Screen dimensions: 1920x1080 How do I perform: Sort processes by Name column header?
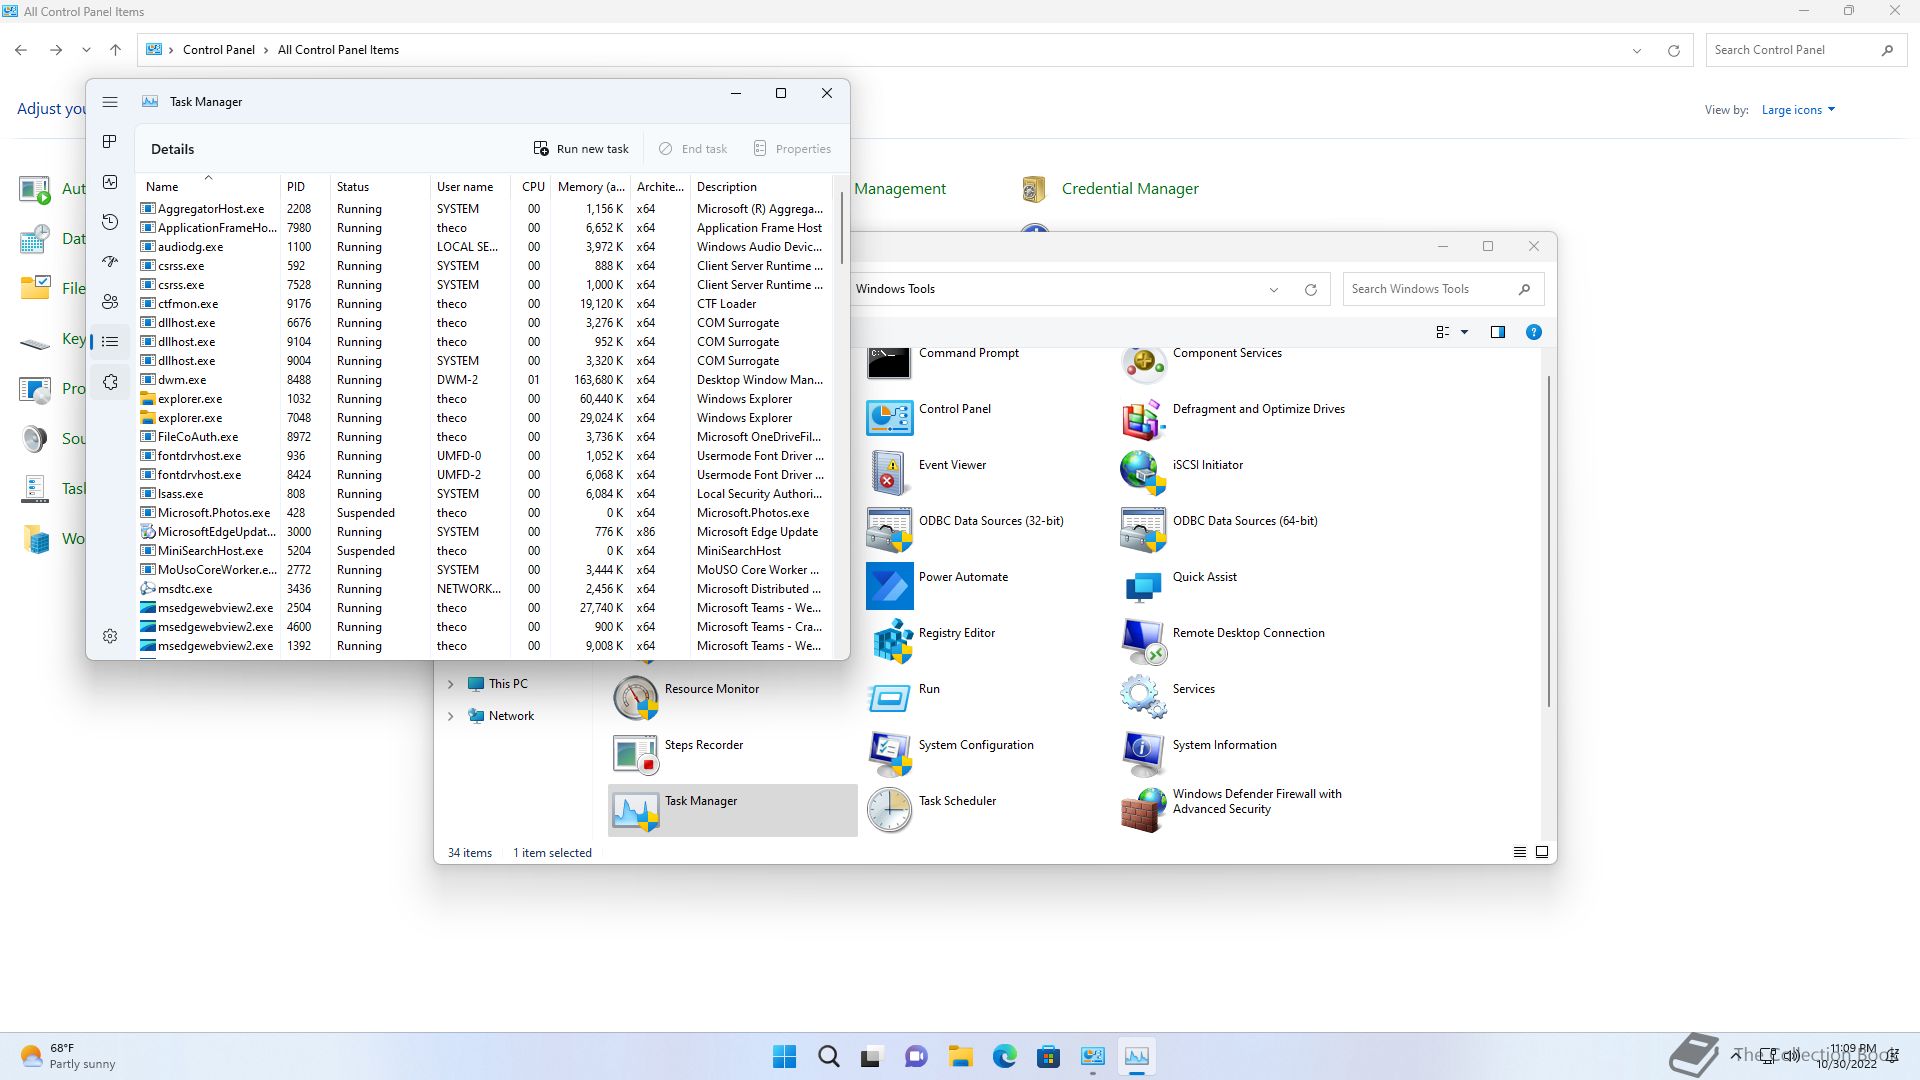(208, 187)
